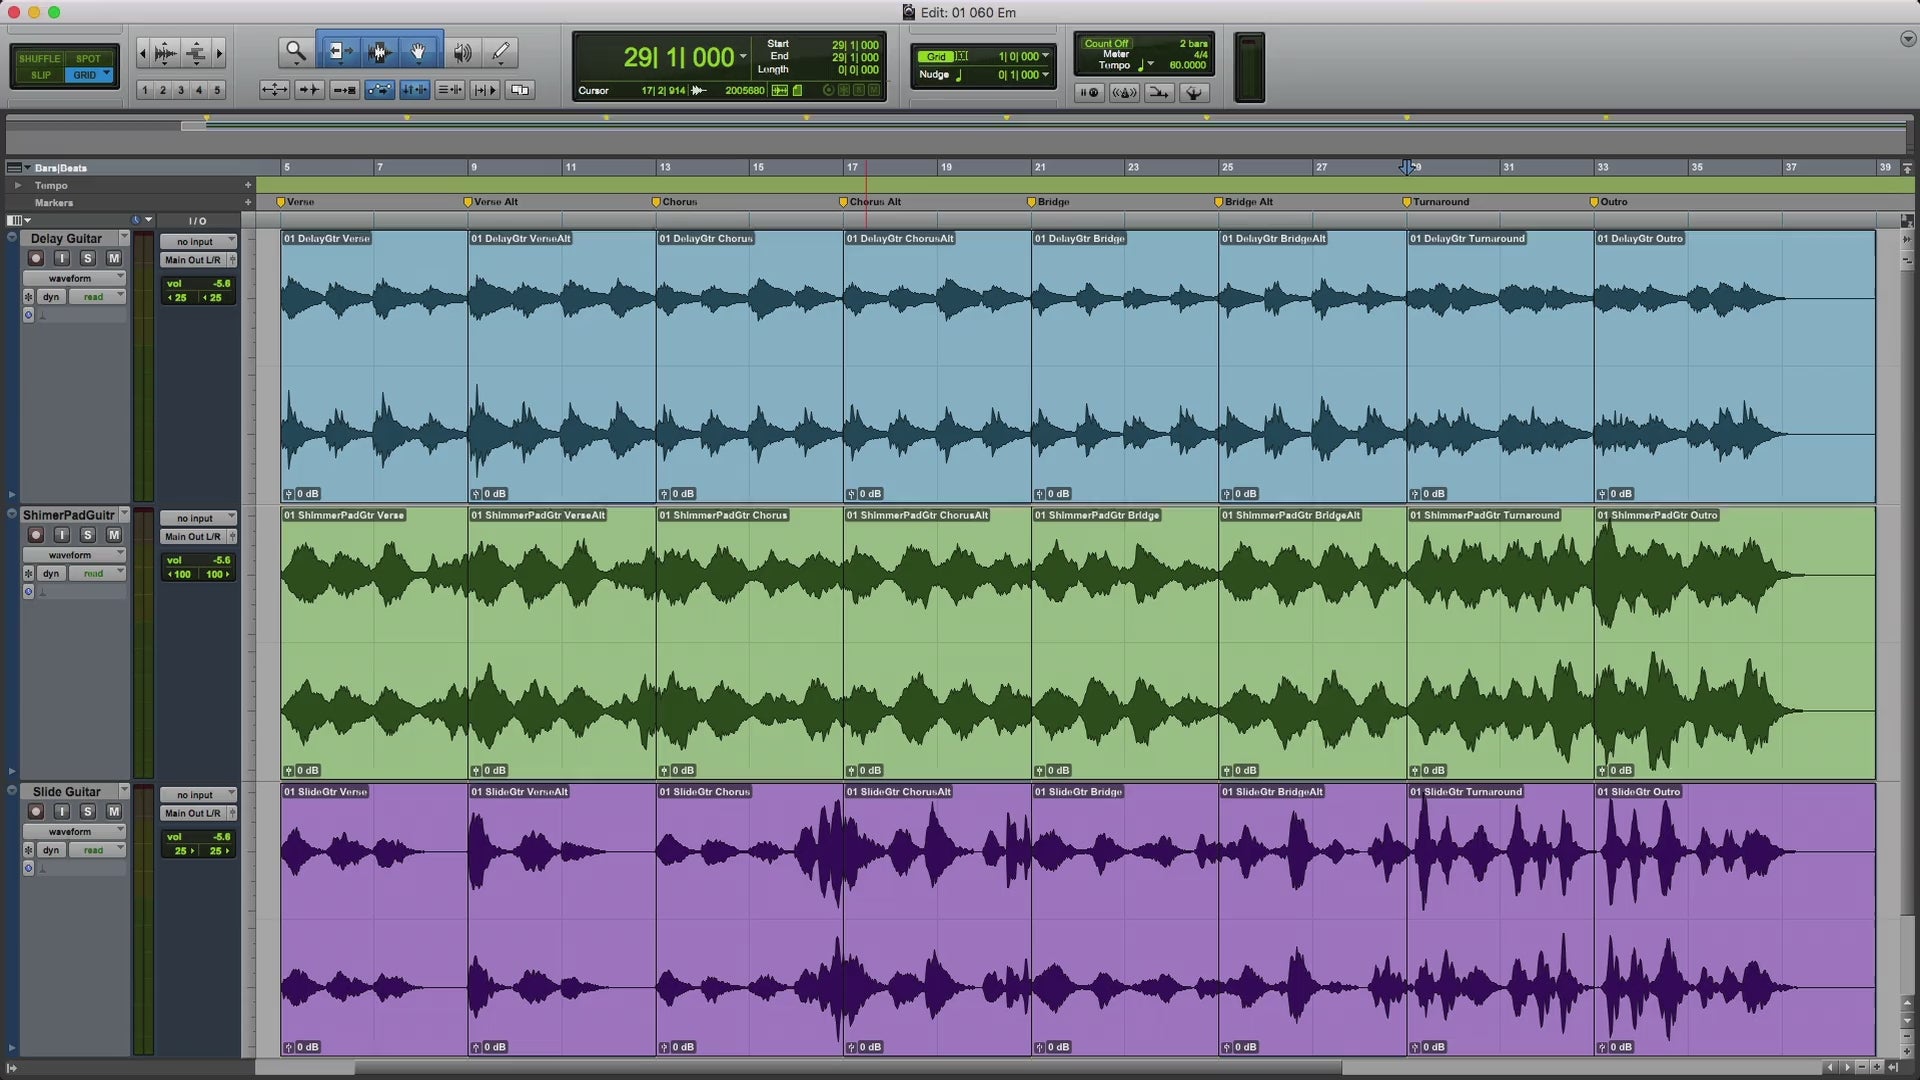Click the Link Timeline and Edit Selection icon
This screenshot has width=1920, height=1080.
pyautogui.click(x=414, y=90)
